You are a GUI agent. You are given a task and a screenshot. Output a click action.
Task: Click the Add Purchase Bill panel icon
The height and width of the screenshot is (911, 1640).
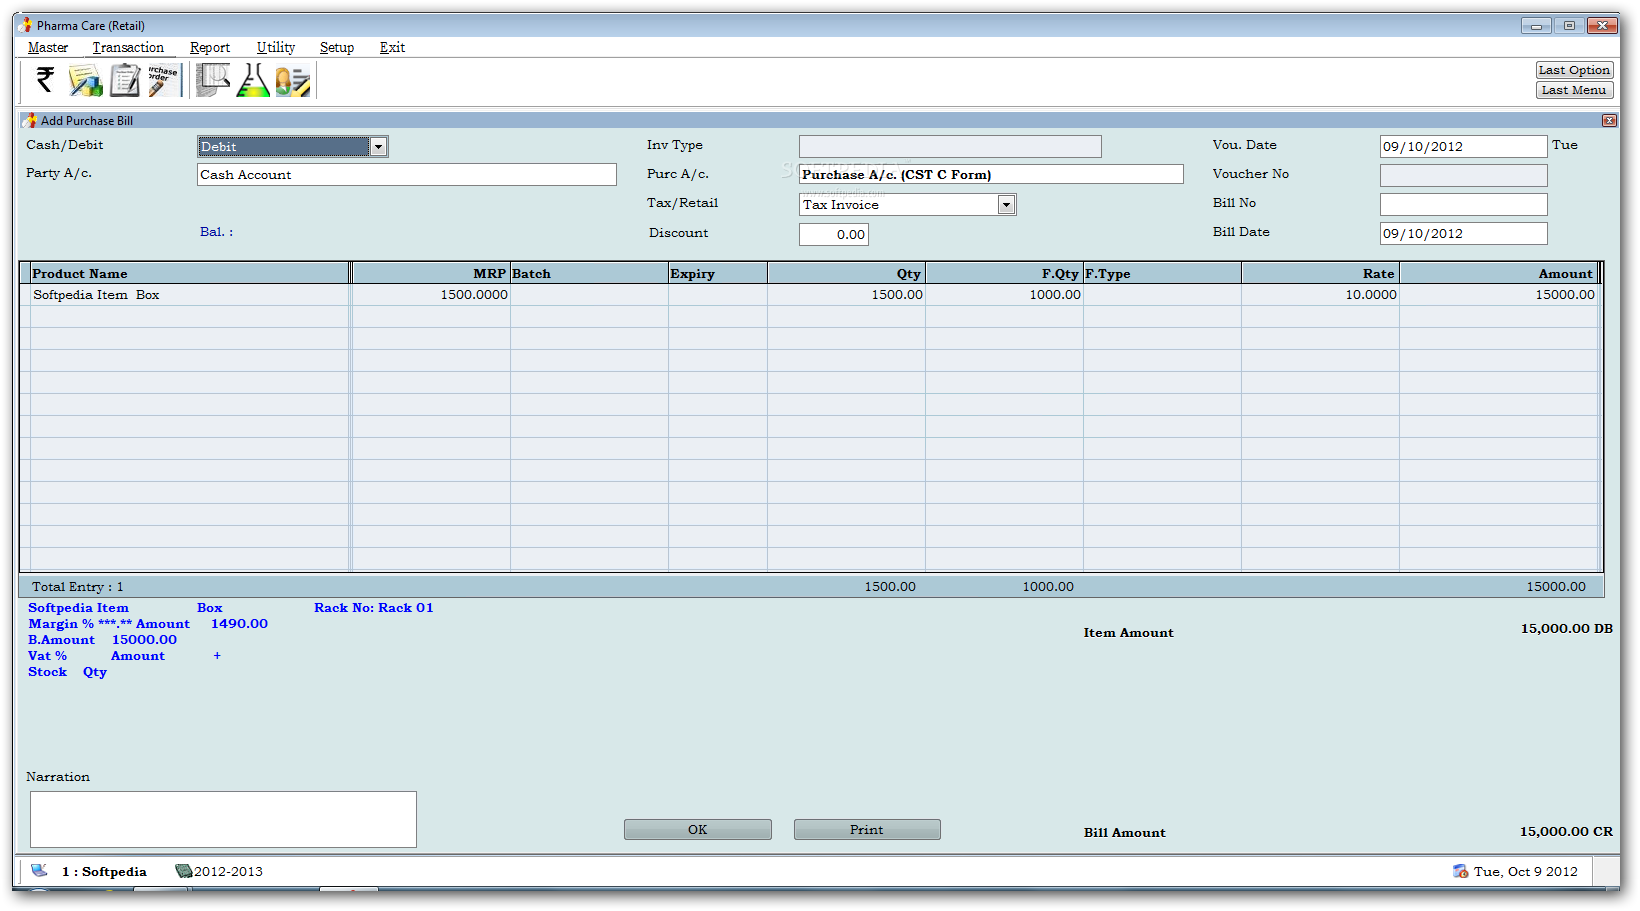coord(30,120)
